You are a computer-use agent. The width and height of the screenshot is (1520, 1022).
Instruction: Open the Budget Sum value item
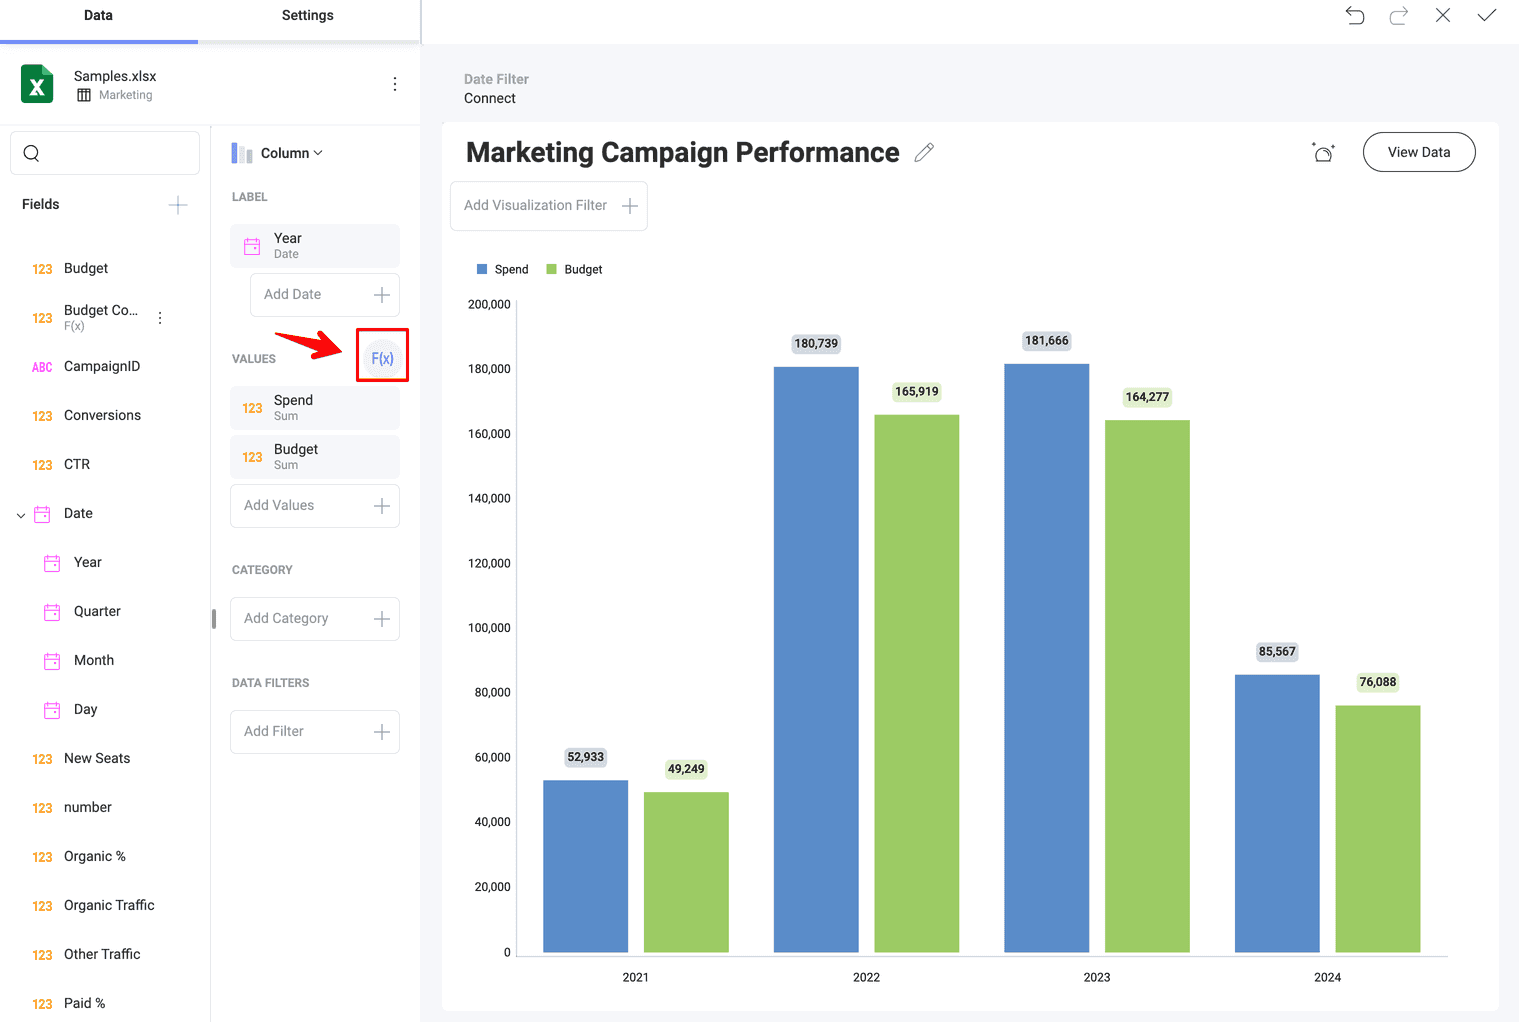[x=315, y=457]
